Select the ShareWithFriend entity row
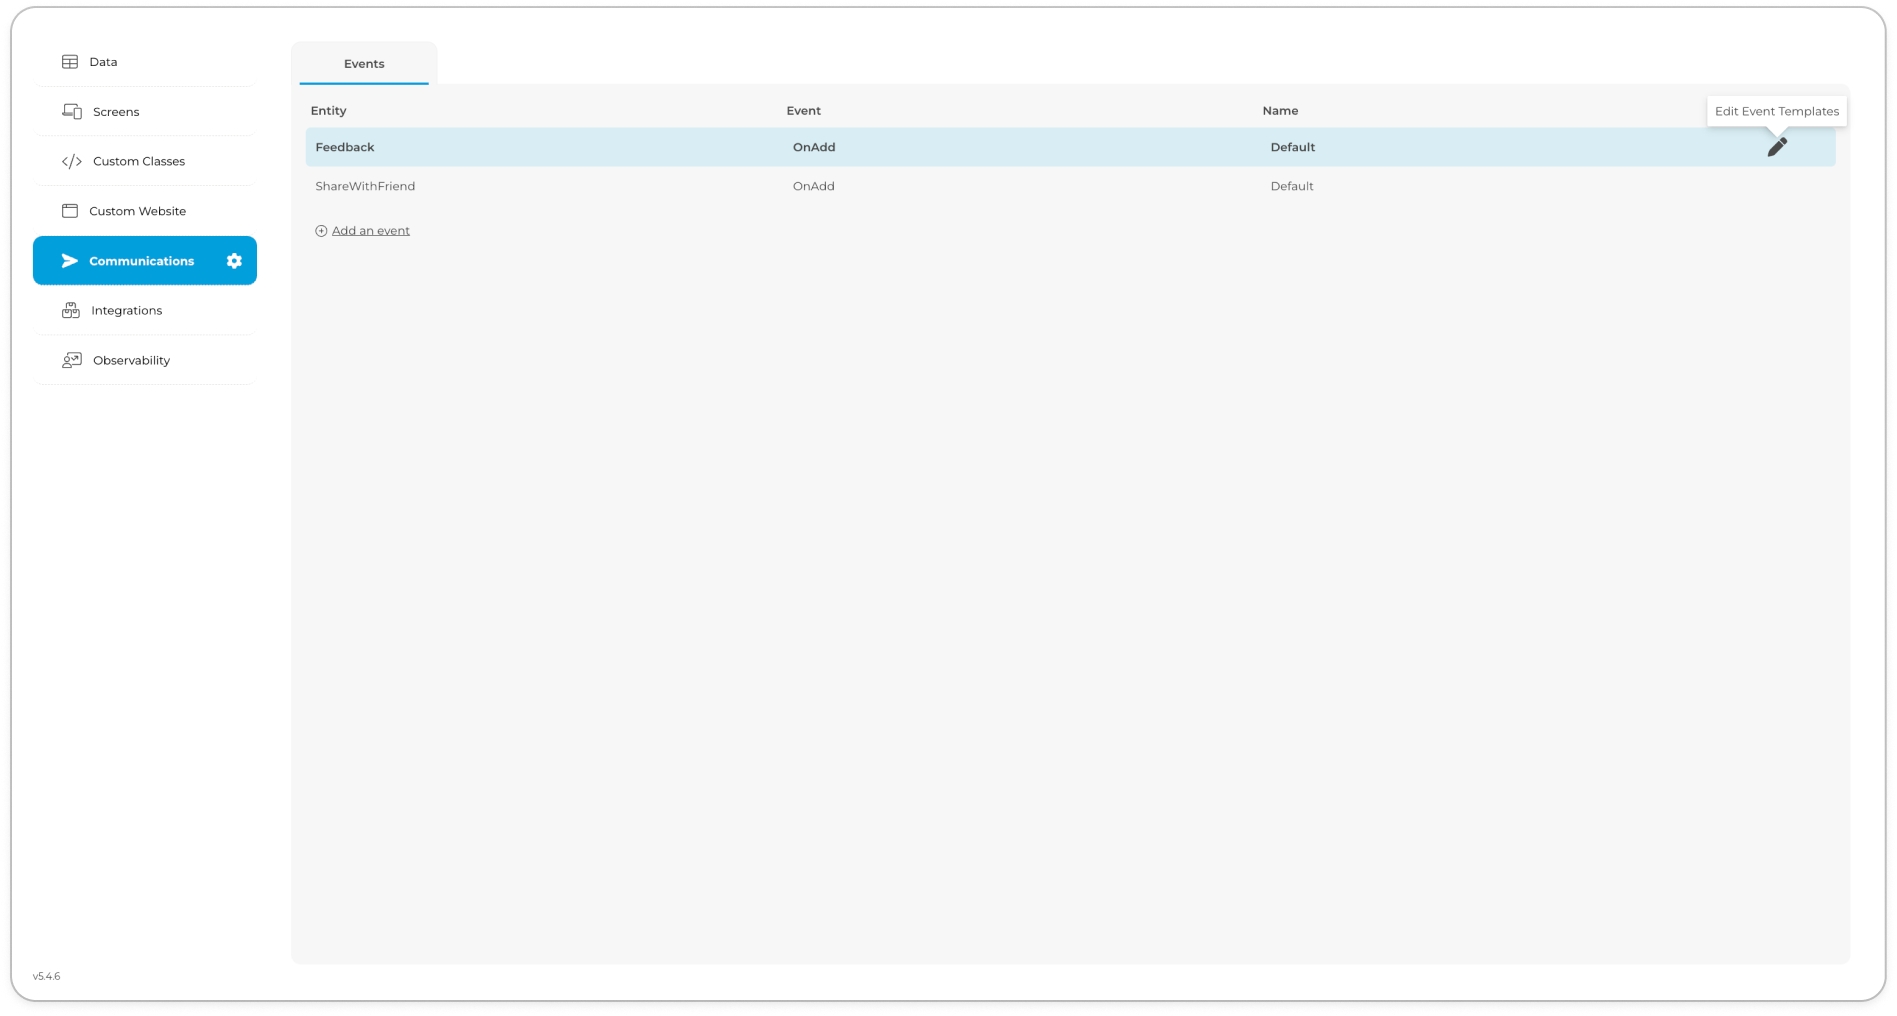The image size is (1897, 1016). point(365,186)
